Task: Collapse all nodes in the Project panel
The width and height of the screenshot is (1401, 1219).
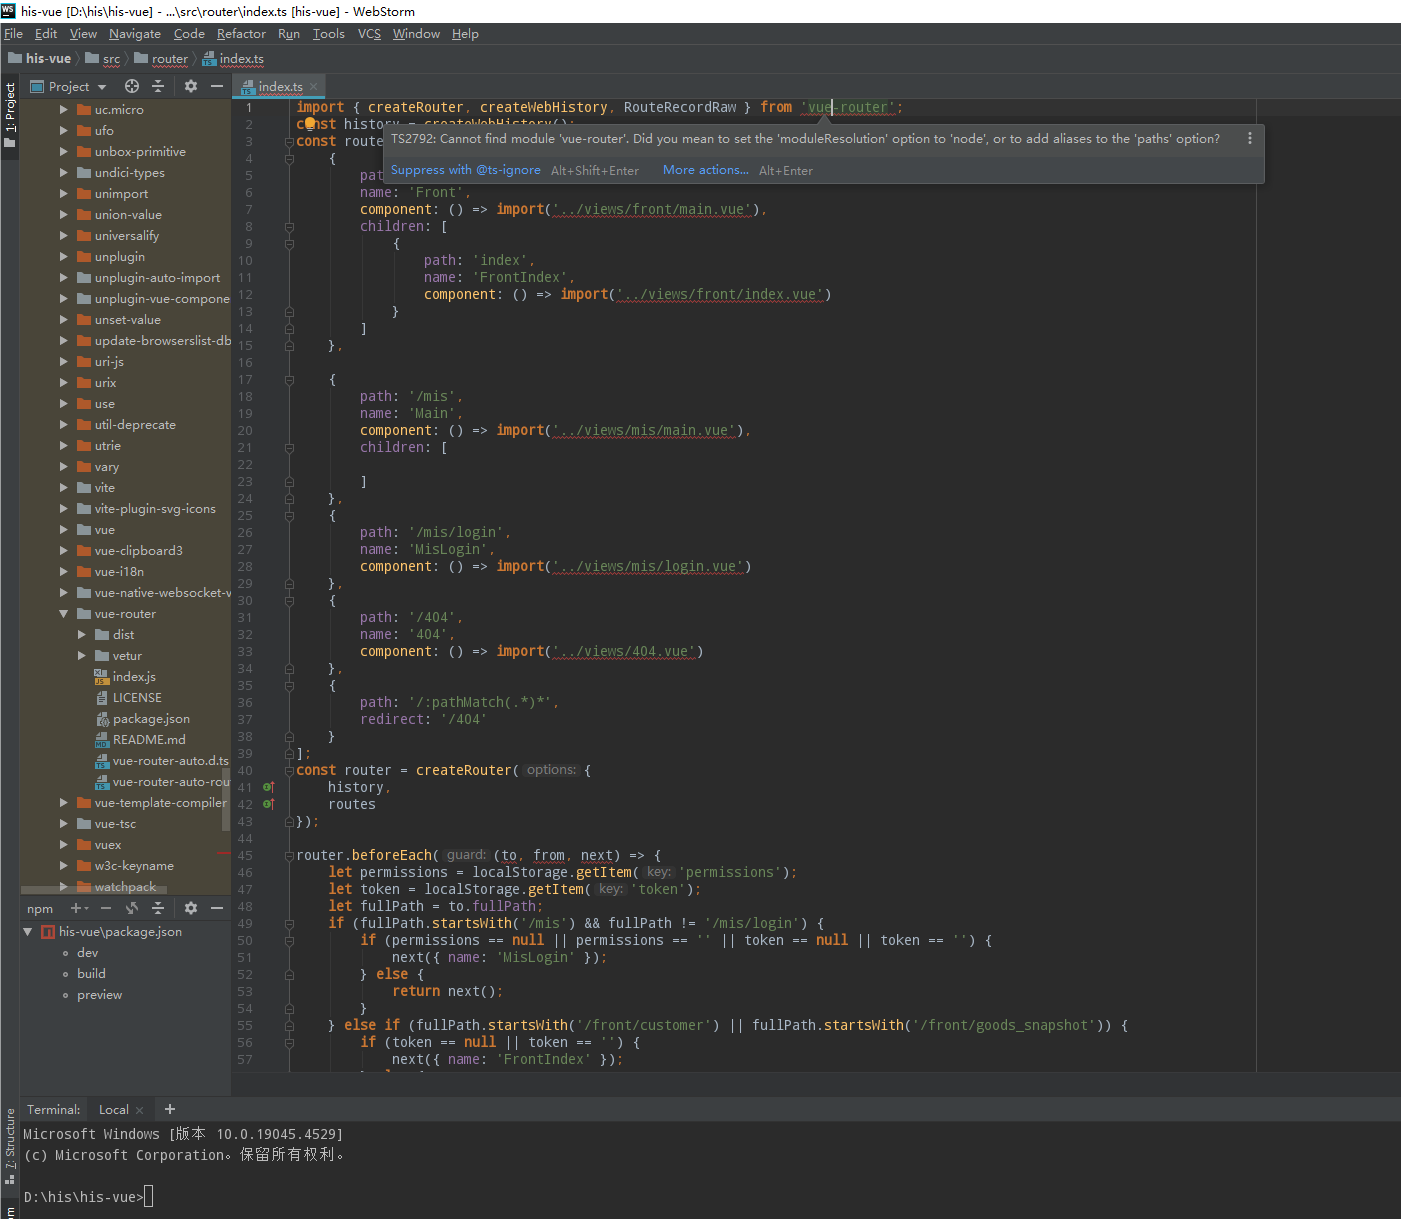Action: (158, 86)
